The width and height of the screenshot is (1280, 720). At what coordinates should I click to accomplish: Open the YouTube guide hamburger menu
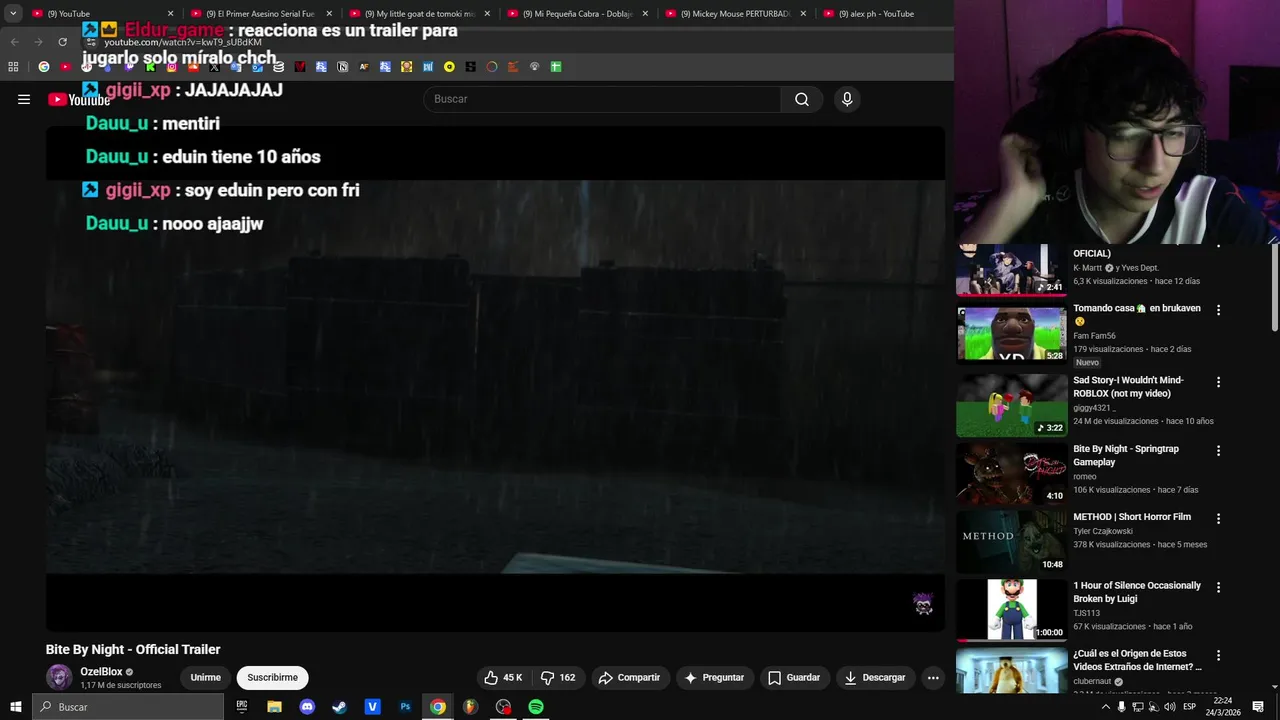[x=24, y=99]
